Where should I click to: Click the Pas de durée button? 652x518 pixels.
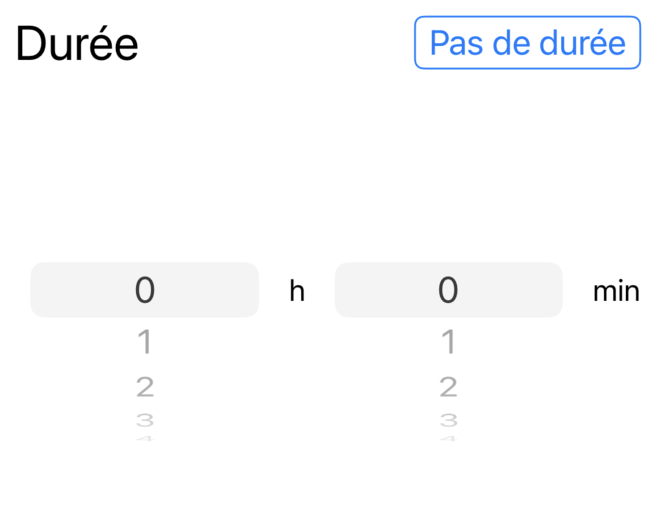point(527,43)
